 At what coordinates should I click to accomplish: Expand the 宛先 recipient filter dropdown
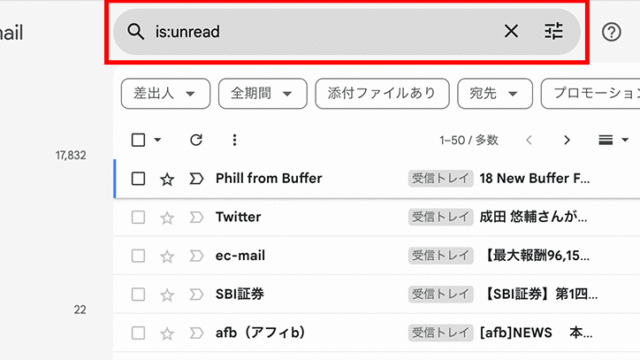tap(495, 93)
